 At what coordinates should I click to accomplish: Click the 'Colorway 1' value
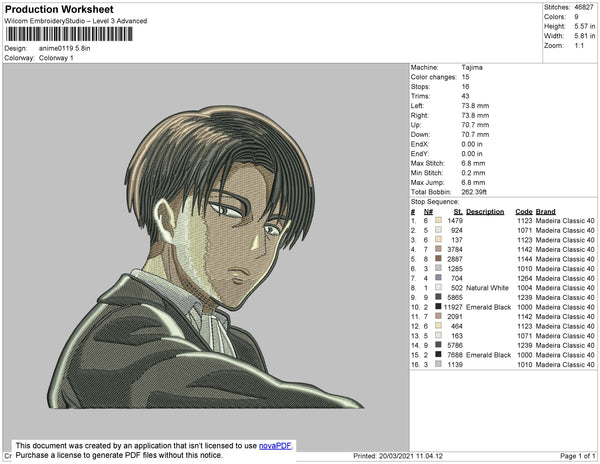[x=56, y=58]
